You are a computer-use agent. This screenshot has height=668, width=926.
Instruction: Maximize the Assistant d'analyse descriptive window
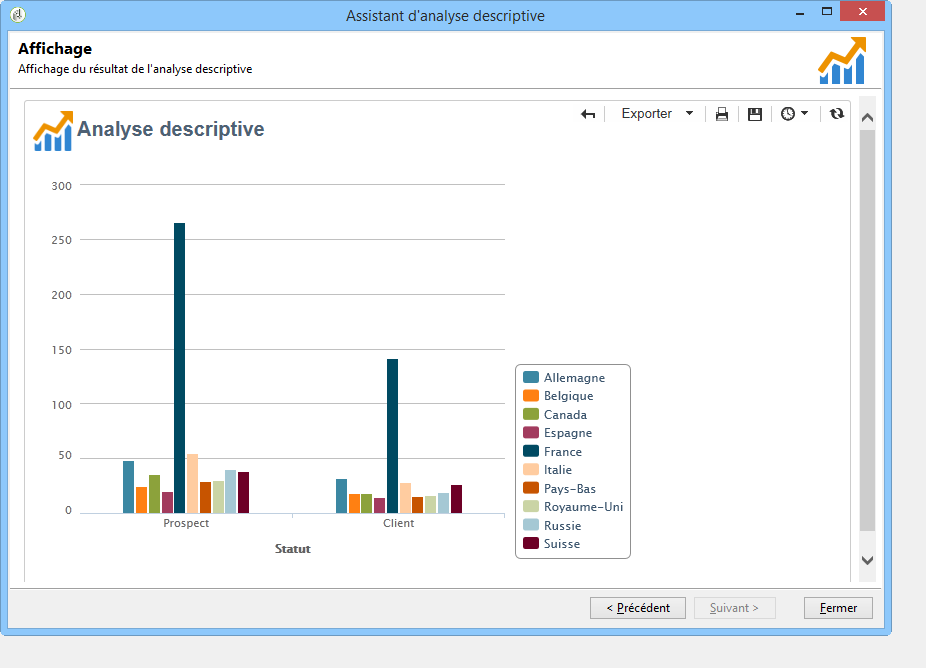827,12
